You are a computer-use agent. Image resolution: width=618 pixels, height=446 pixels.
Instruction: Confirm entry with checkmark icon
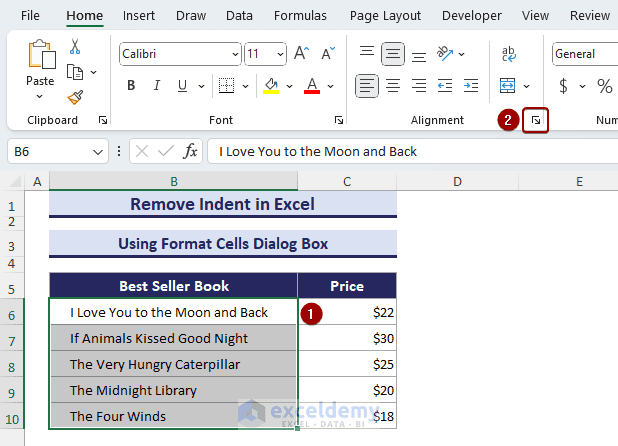(166, 151)
